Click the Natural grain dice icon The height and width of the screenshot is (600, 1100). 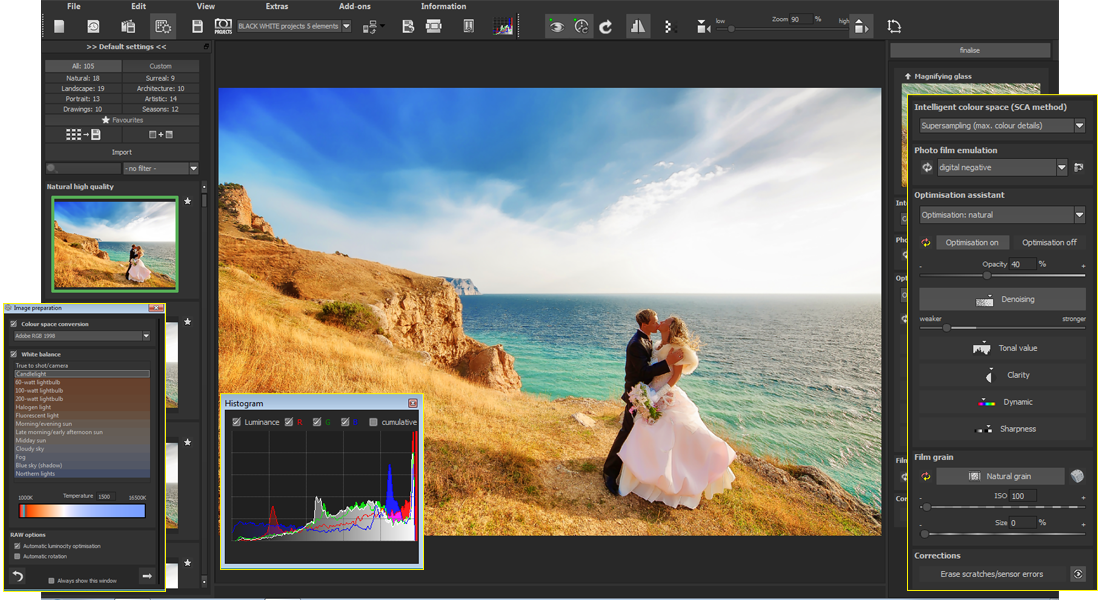(1077, 476)
